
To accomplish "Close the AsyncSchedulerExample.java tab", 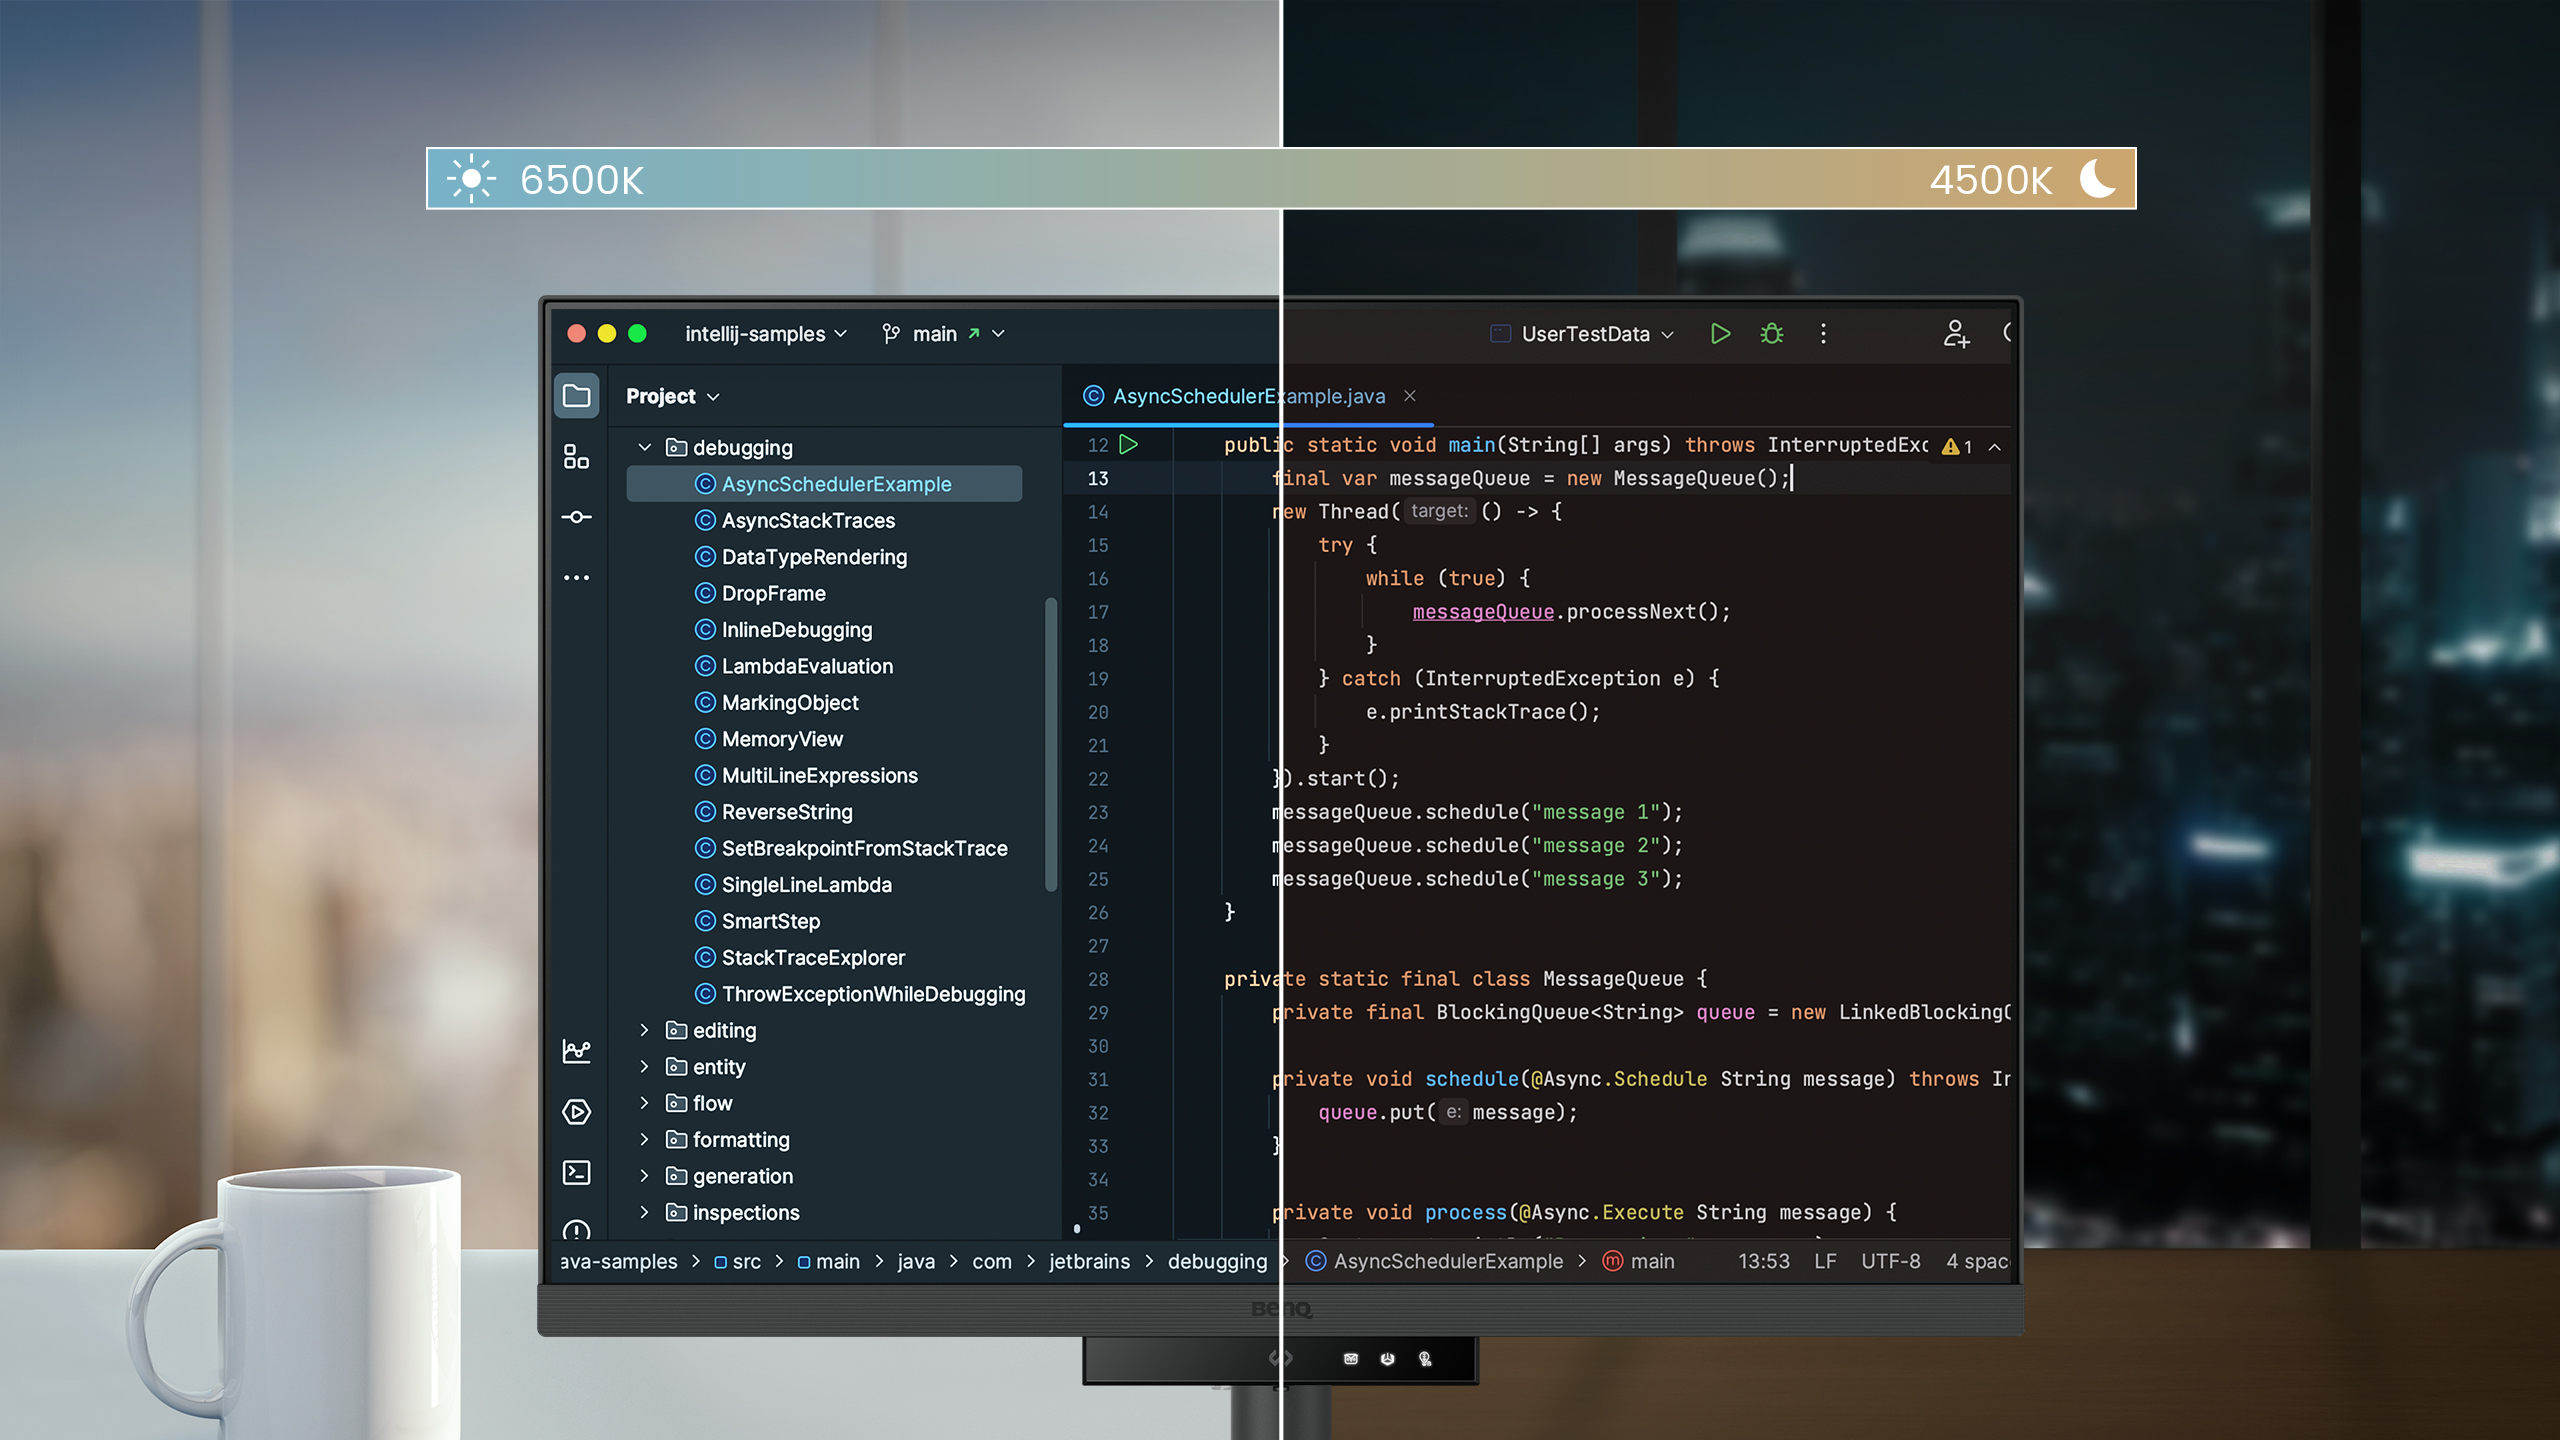I will (1410, 396).
